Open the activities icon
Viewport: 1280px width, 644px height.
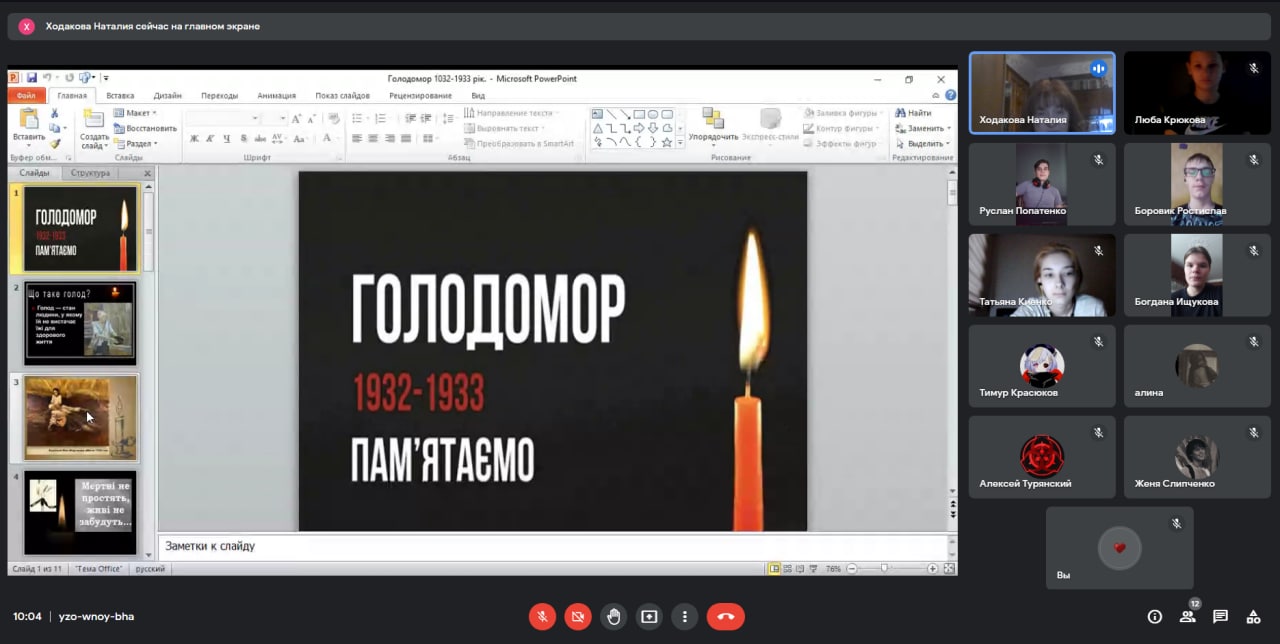point(1253,617)
